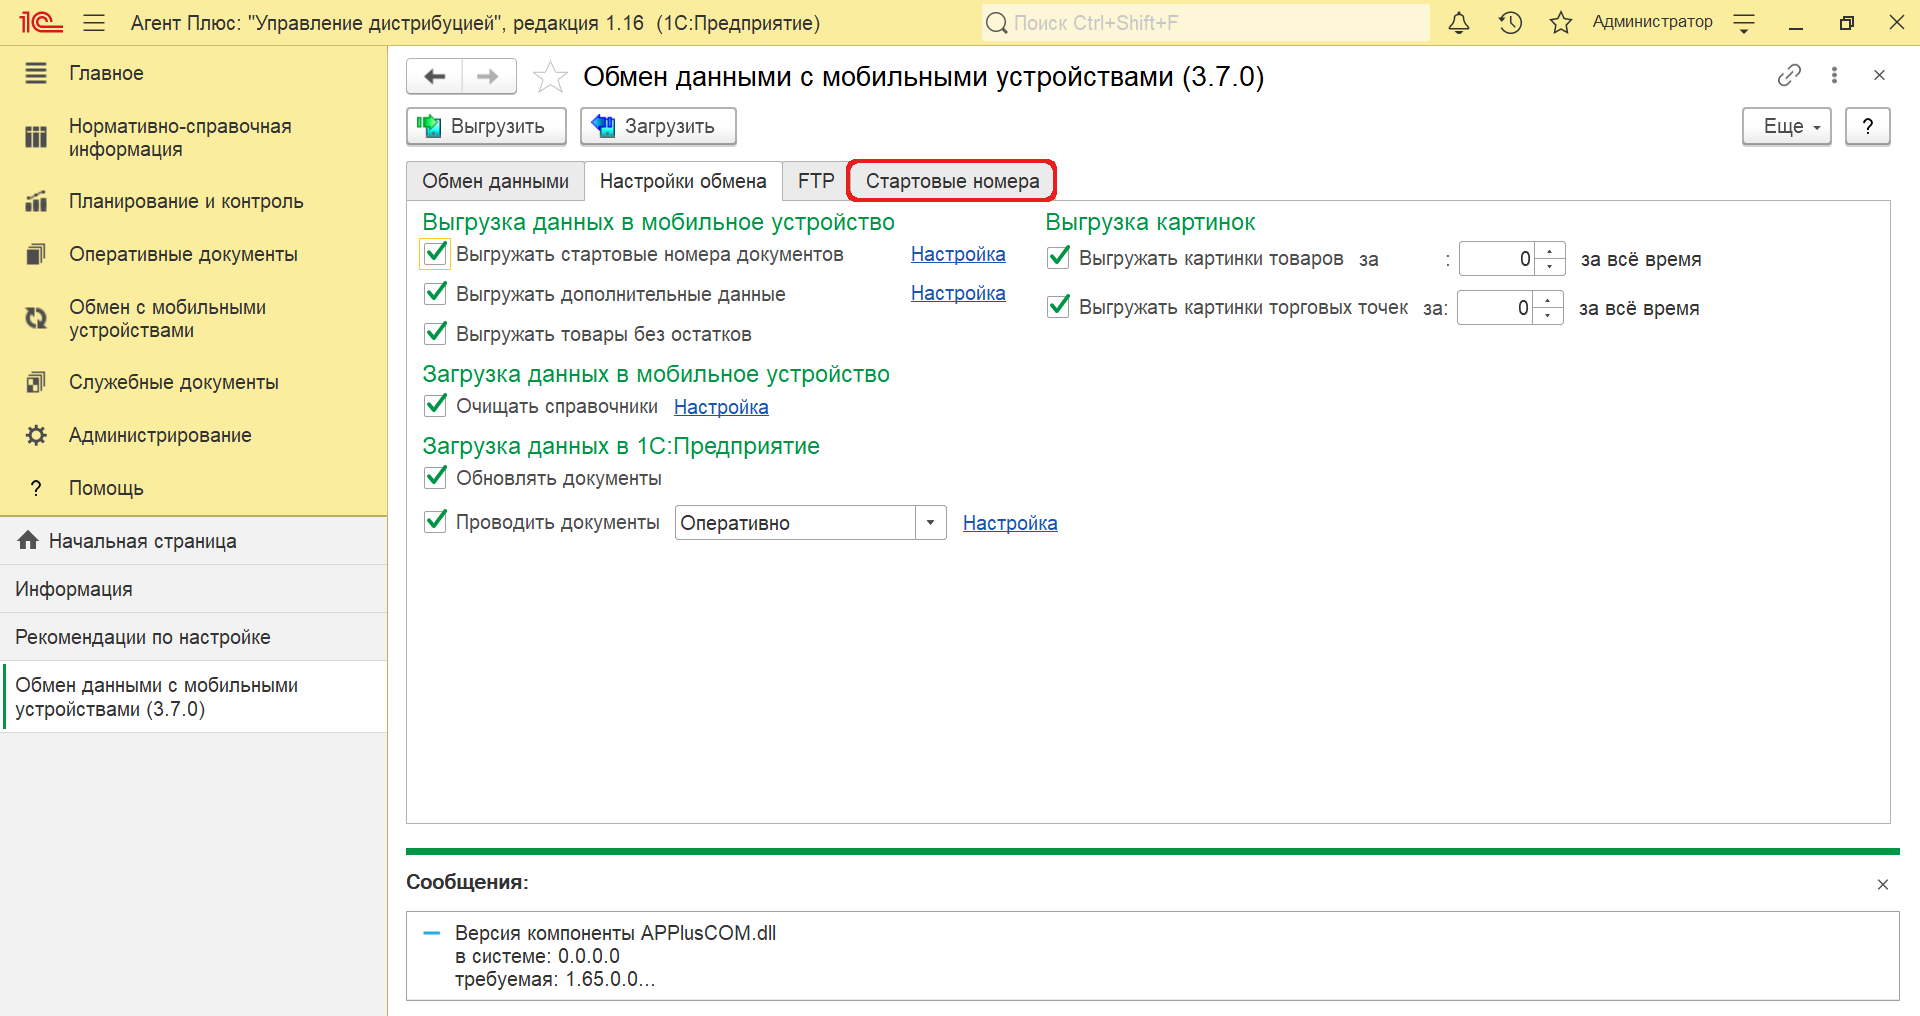The width and height of the screenshot is (1920, 1016).
Task: Close the Сообщения panel
Action: tap(1883, 884)
